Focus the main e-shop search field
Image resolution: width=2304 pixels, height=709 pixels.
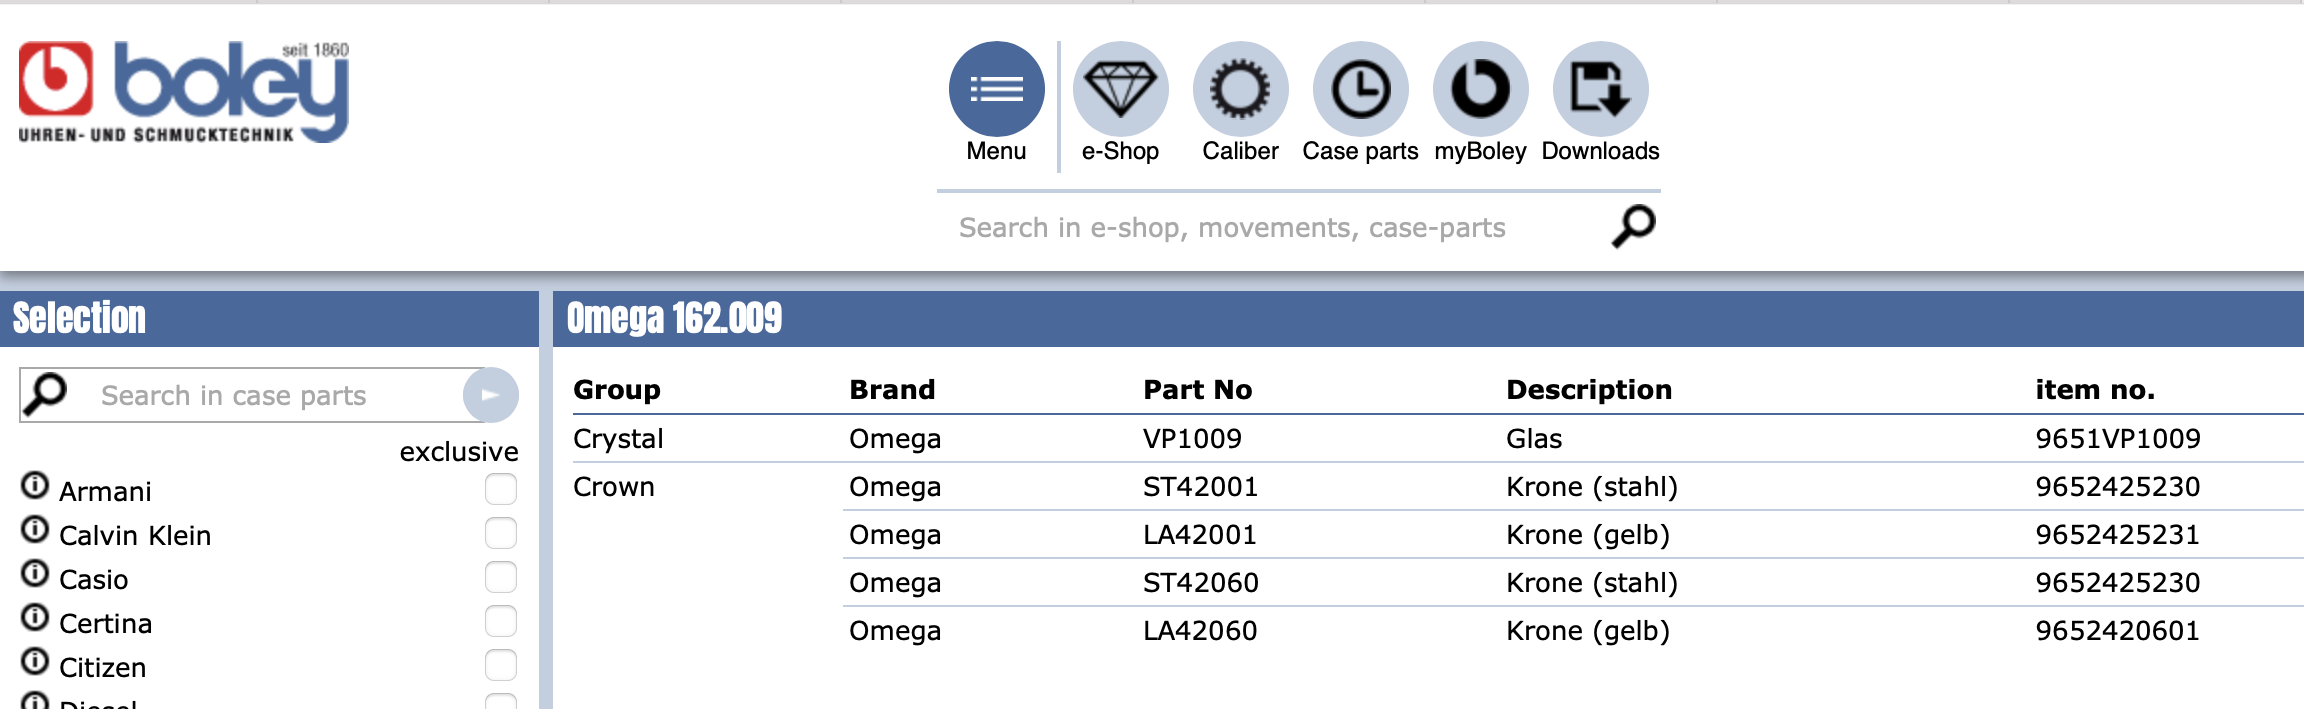point(1270,228)
